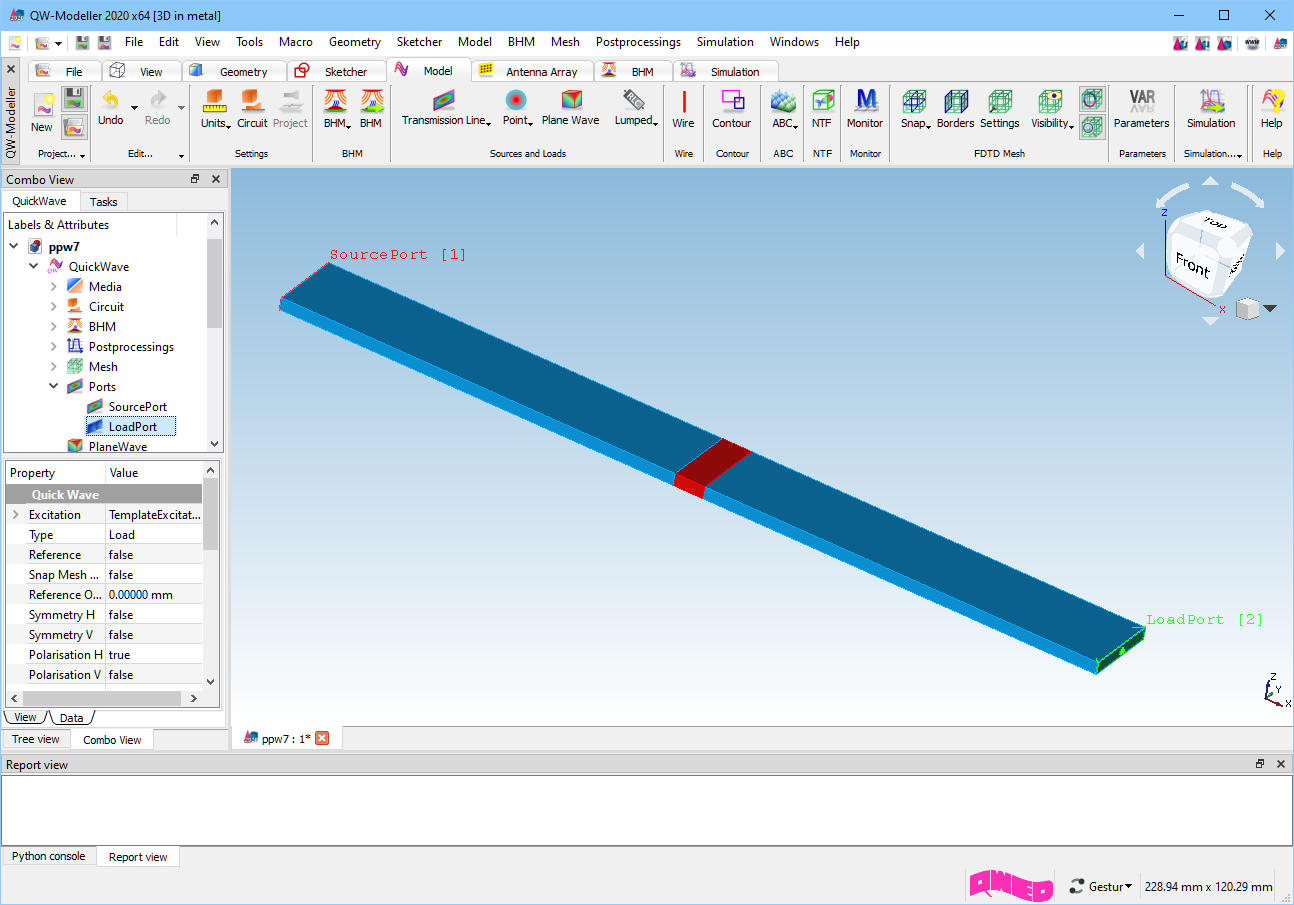This screenshot has width=1294, height=905.
Task: Click the mesh Borders icon
Action: [956, 101]
